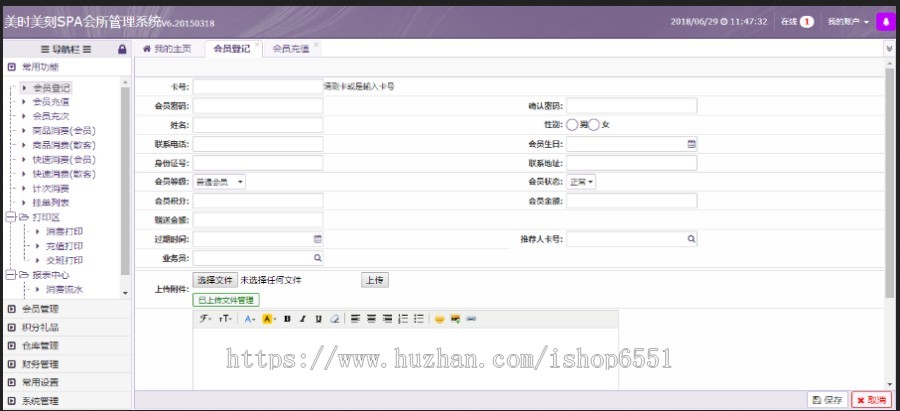
Task: Expand the 积分礼品 sidebar section
Action: (67, 327)
